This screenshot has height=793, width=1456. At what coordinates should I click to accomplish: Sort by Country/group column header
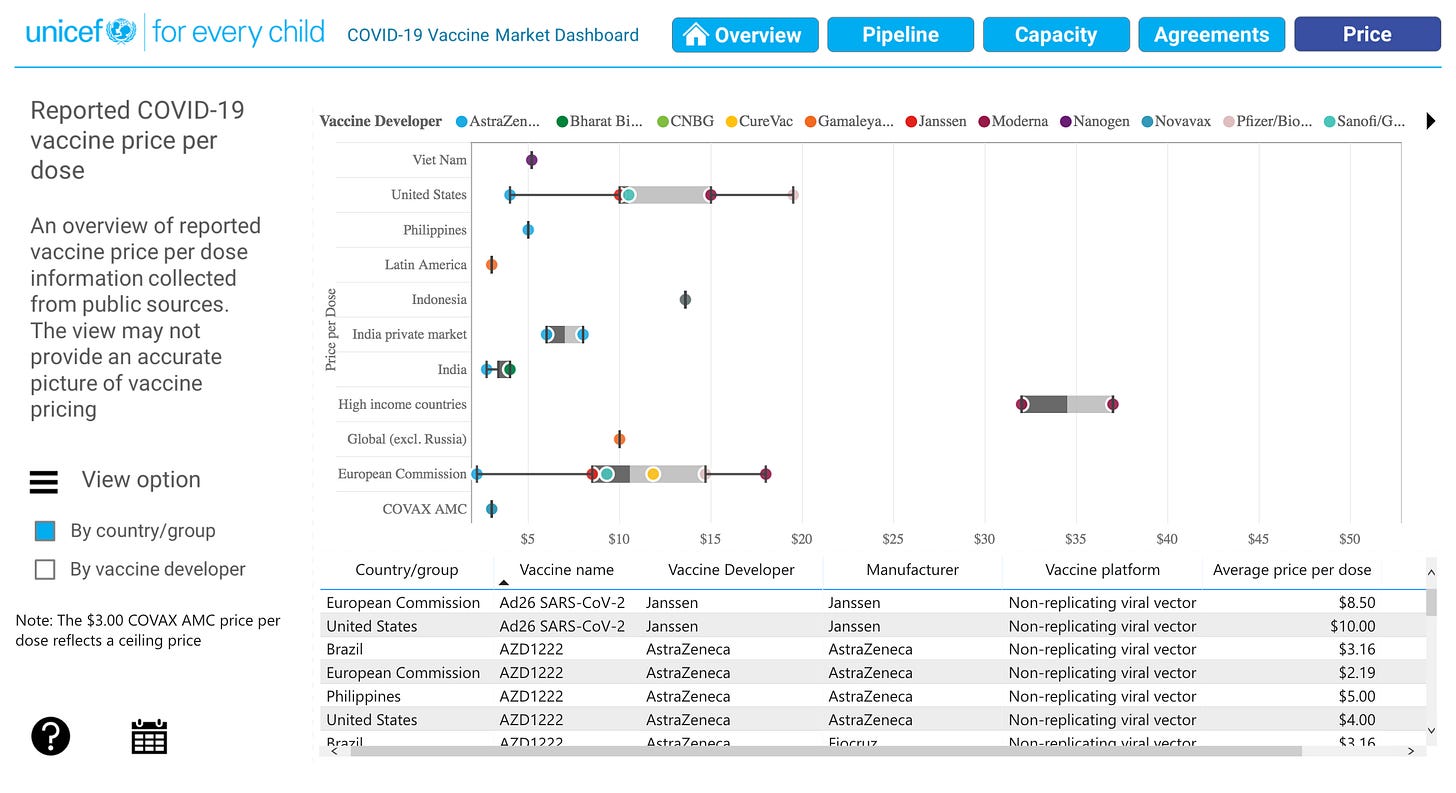pos(407,570)
